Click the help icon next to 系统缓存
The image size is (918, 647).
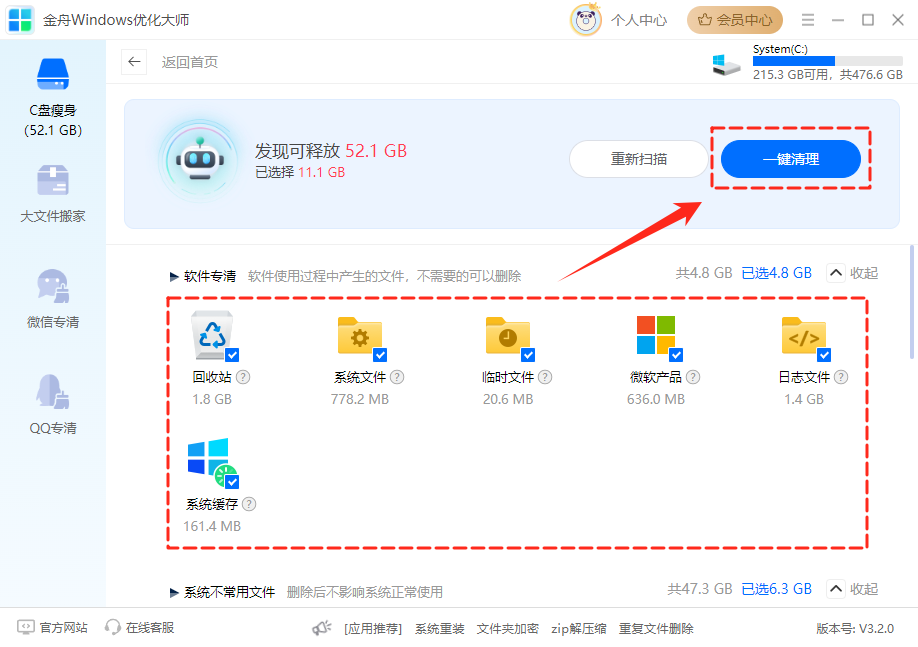coord(249,505)
